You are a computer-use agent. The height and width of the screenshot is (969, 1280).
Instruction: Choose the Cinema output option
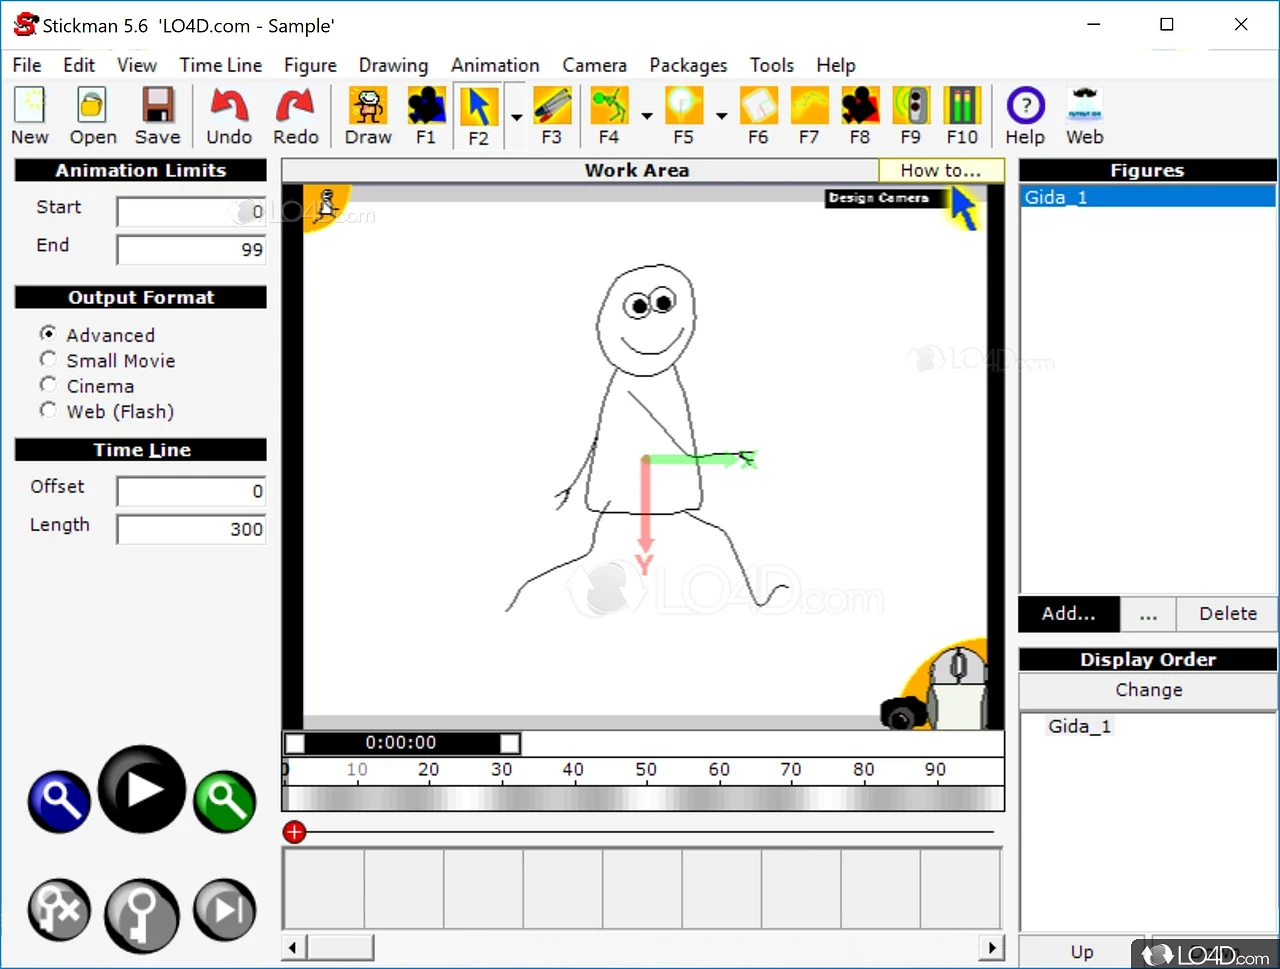point(48,385)
